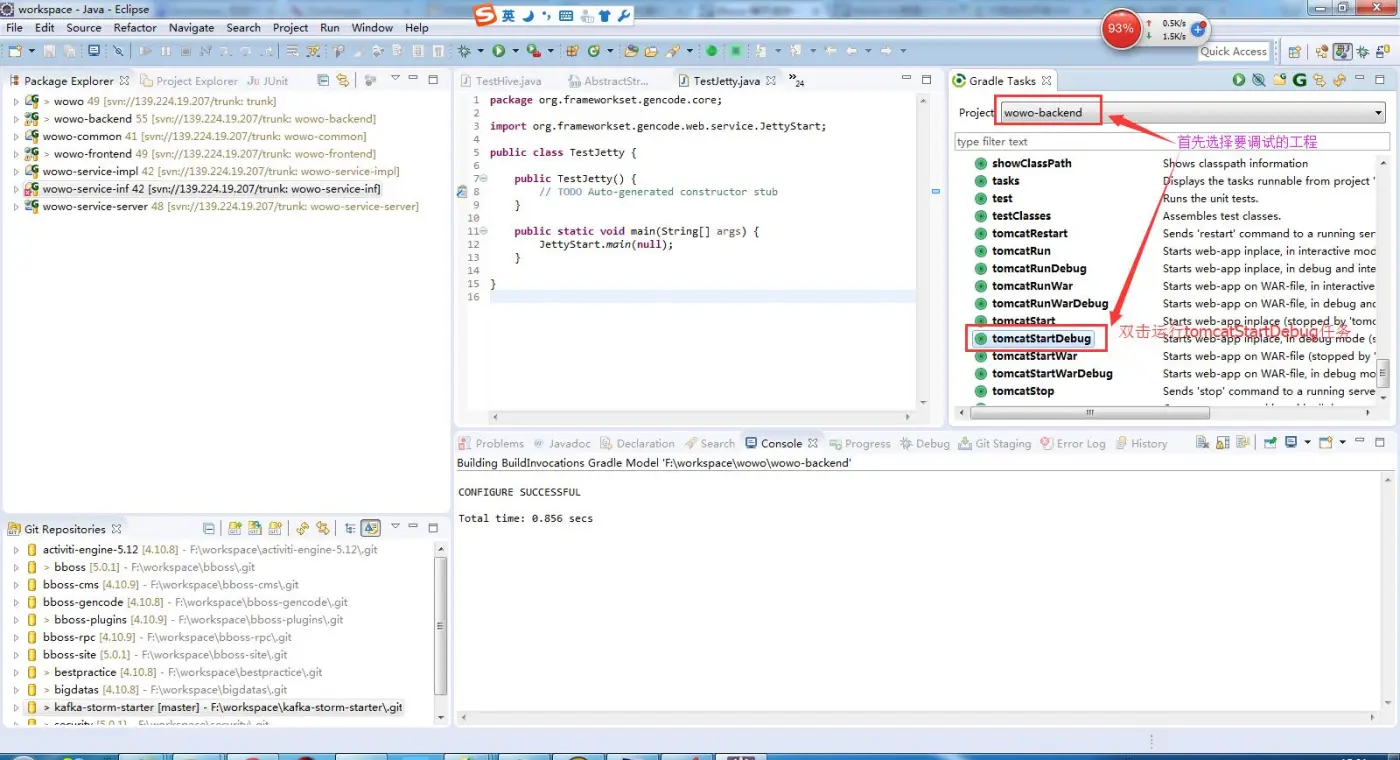This screenshot has width=1400, height=760.
Task: Click the Open Perspective icon
Action: (x=1294, y=51)
